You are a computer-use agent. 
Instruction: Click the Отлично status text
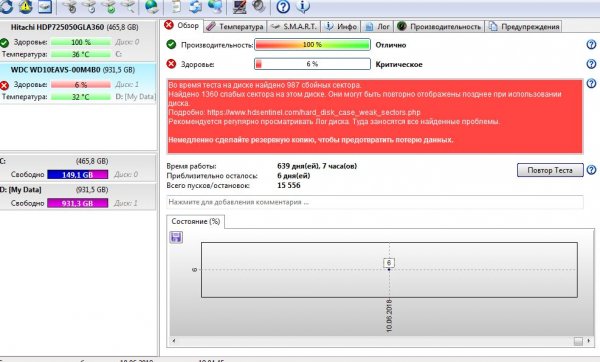tap(391, 45)
